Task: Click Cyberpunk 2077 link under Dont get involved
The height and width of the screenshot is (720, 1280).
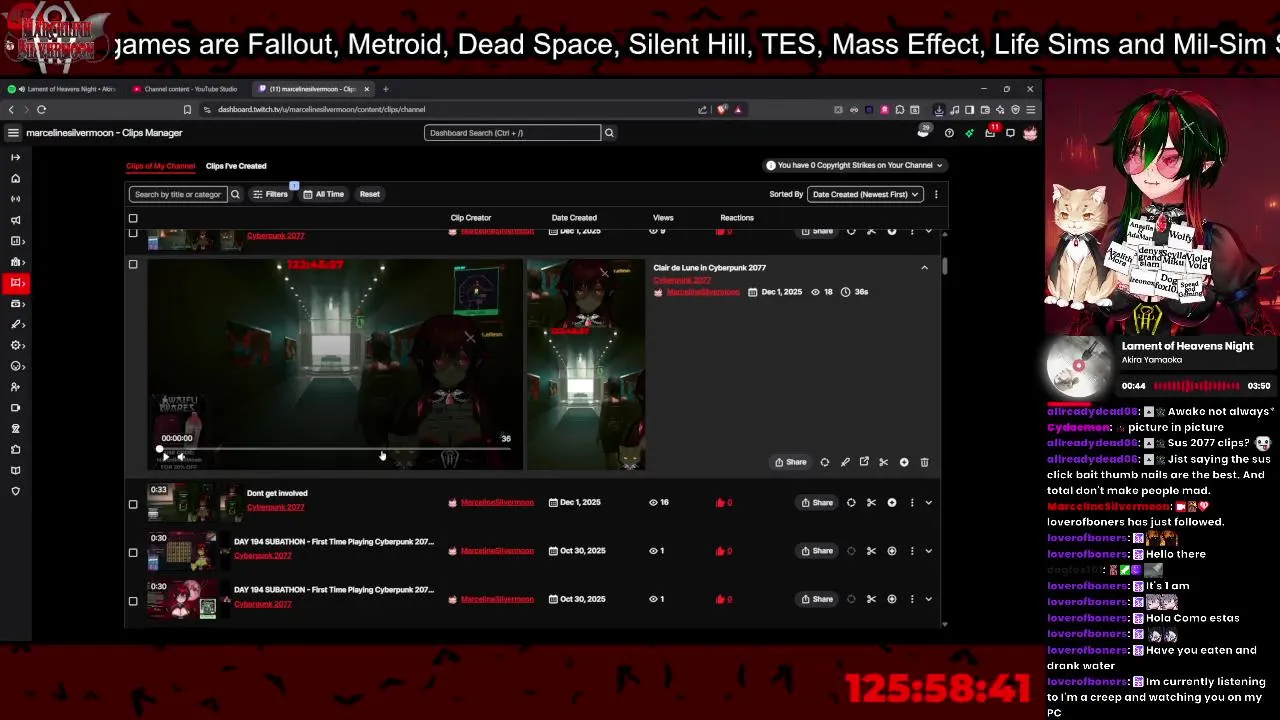Action: [276, 507]
